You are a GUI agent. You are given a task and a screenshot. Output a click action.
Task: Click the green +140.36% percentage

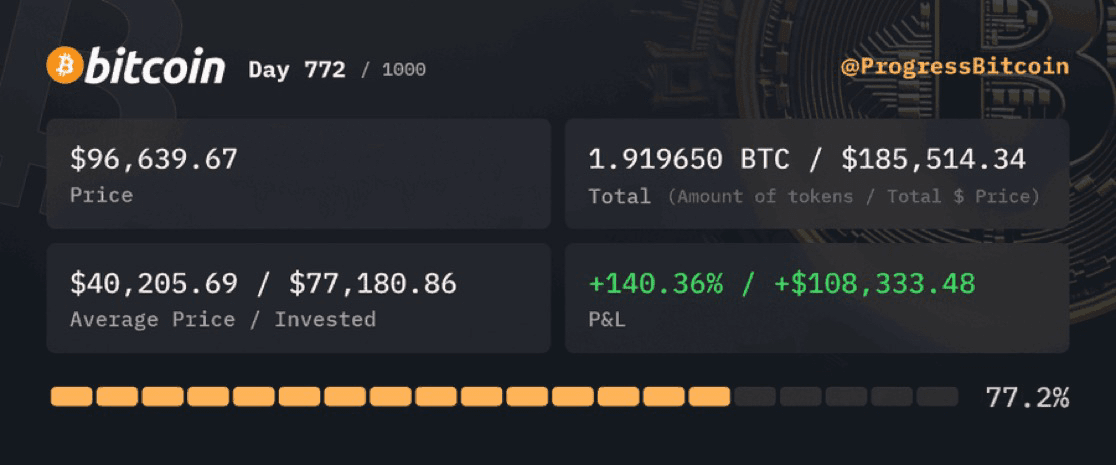656,283
